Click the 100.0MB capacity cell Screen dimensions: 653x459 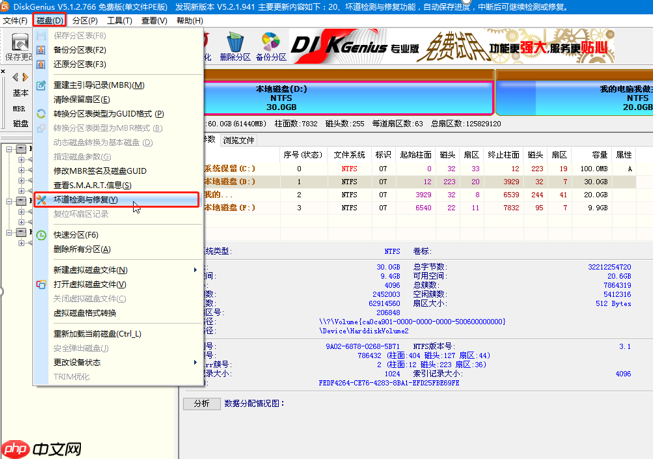click(x=594, y=169)
